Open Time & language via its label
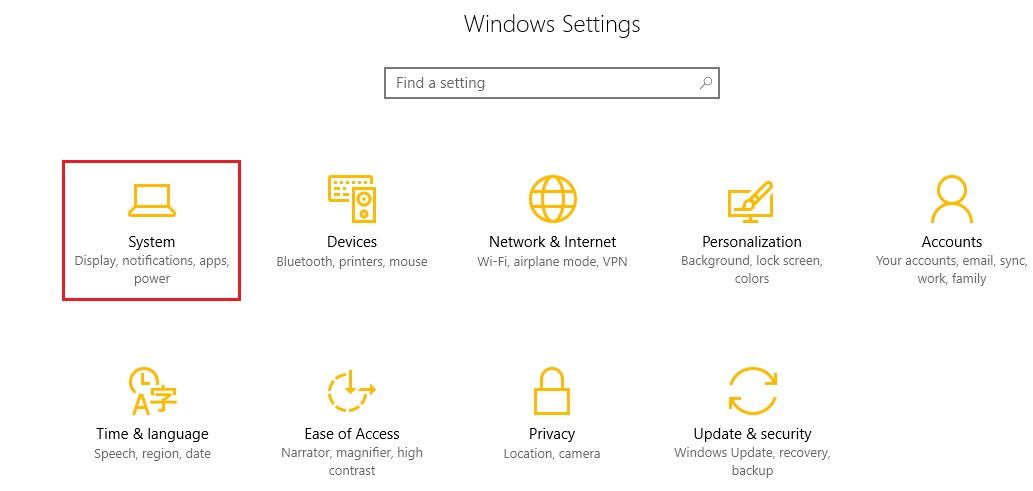This screenshot has height=491, width=1033. coord(152,434)
